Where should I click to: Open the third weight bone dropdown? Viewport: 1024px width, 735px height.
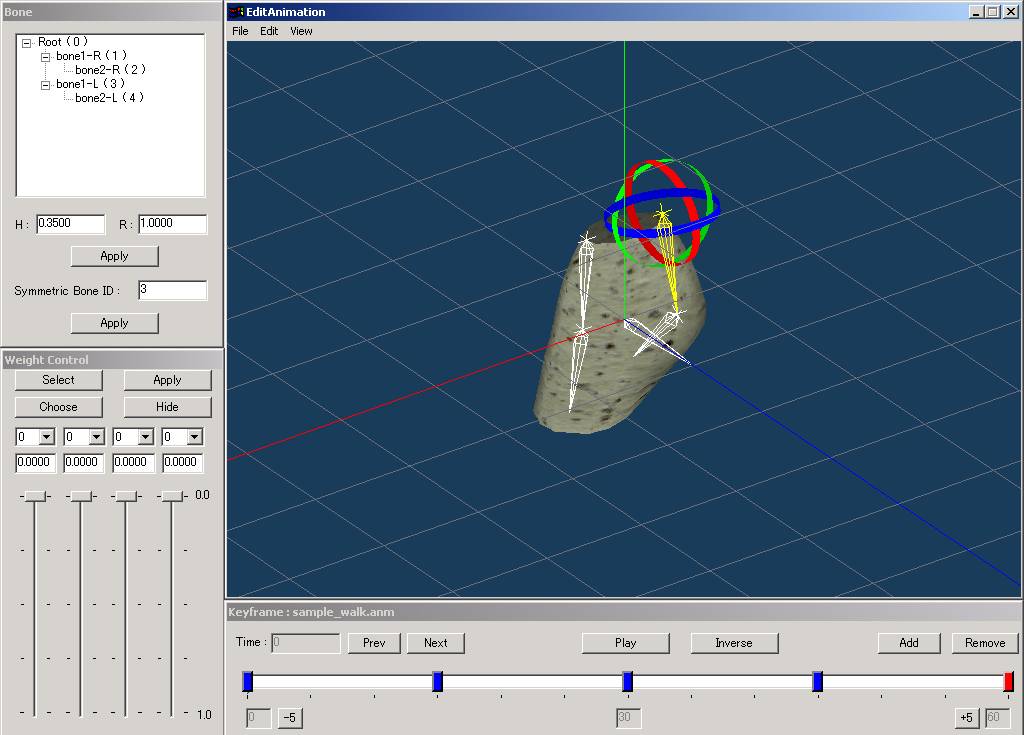click(146, 437)
